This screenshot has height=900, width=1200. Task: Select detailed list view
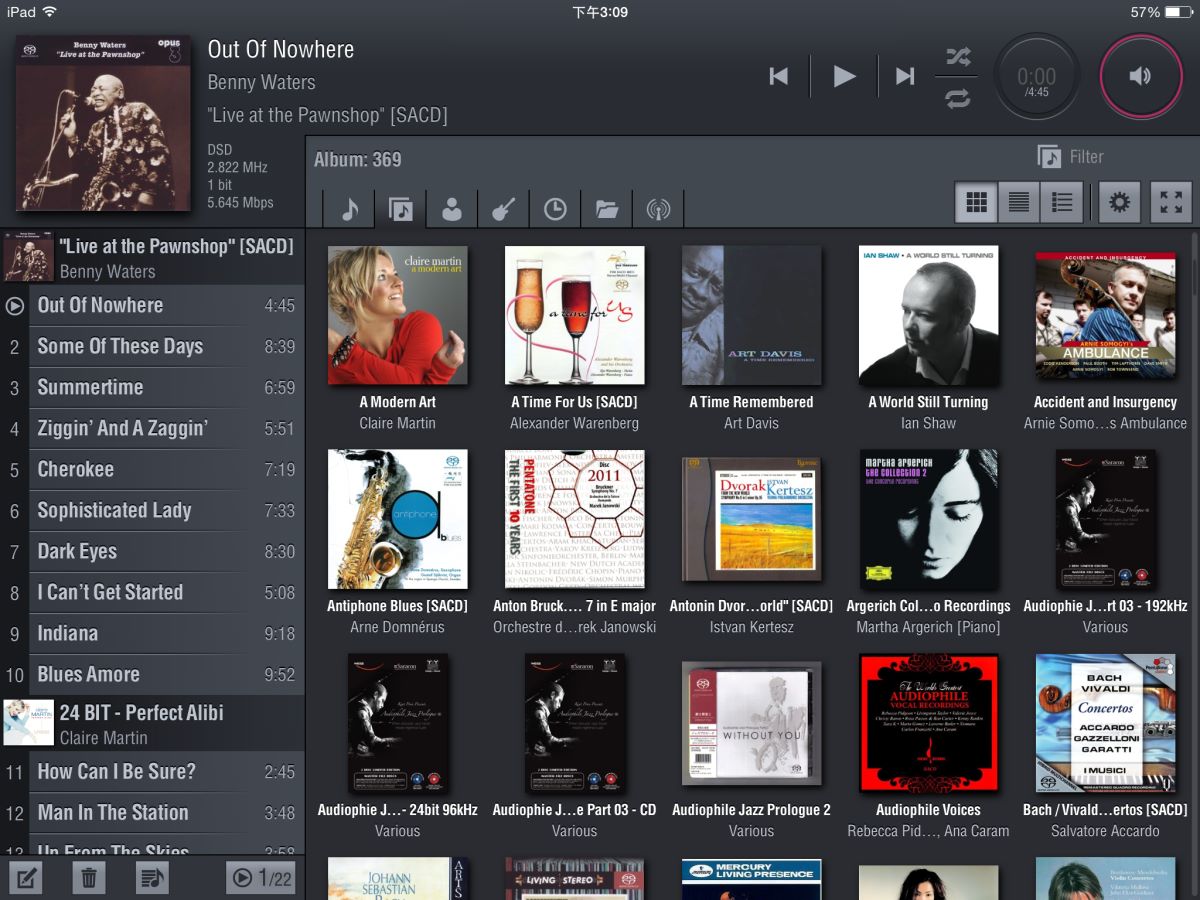click(1061, 203)
